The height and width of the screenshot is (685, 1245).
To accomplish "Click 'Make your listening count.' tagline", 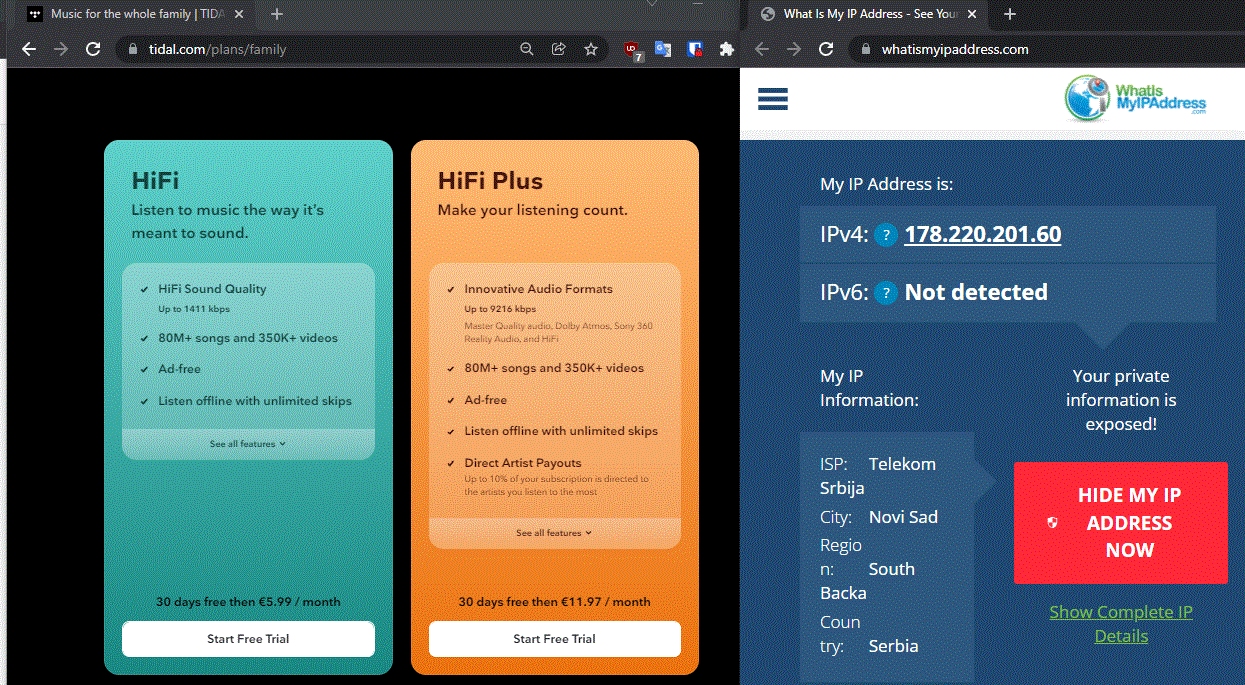I will [532, 211].
